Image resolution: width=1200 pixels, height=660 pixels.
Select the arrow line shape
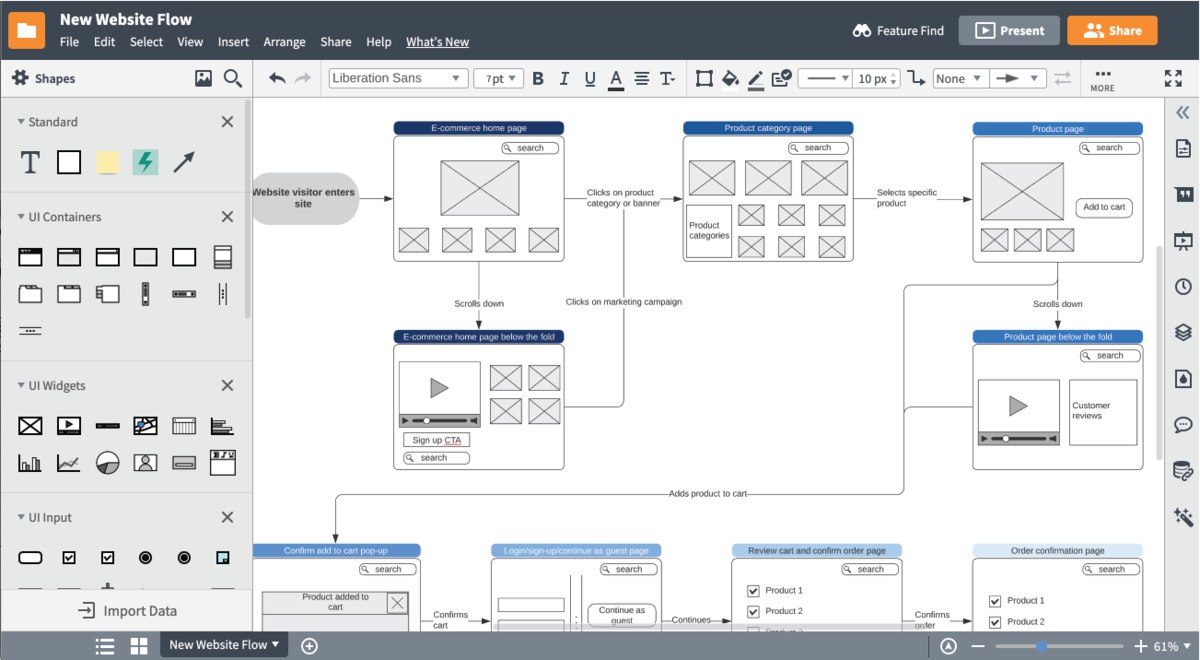[184, 162]
